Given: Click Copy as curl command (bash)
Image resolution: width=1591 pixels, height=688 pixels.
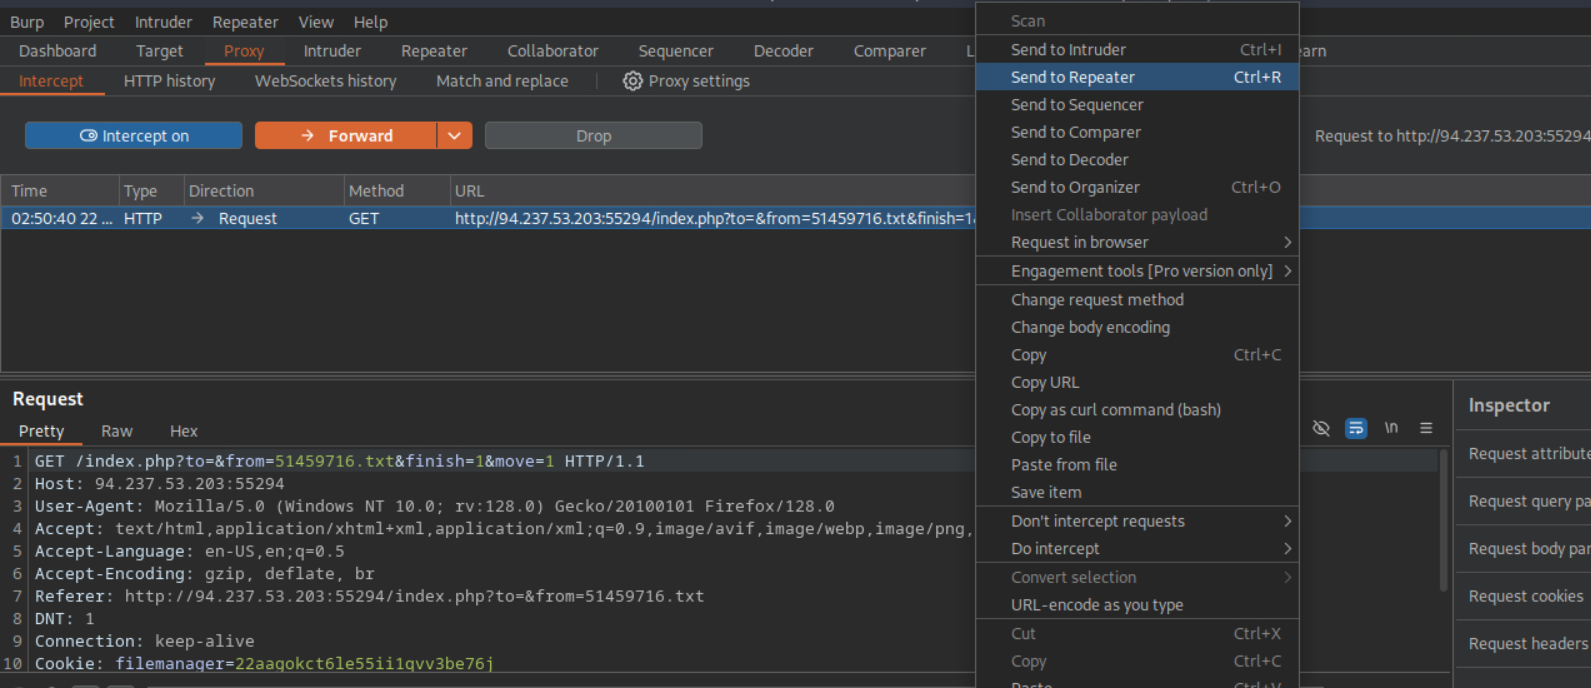Looking at the screenshot, I should pos(1115,410).
